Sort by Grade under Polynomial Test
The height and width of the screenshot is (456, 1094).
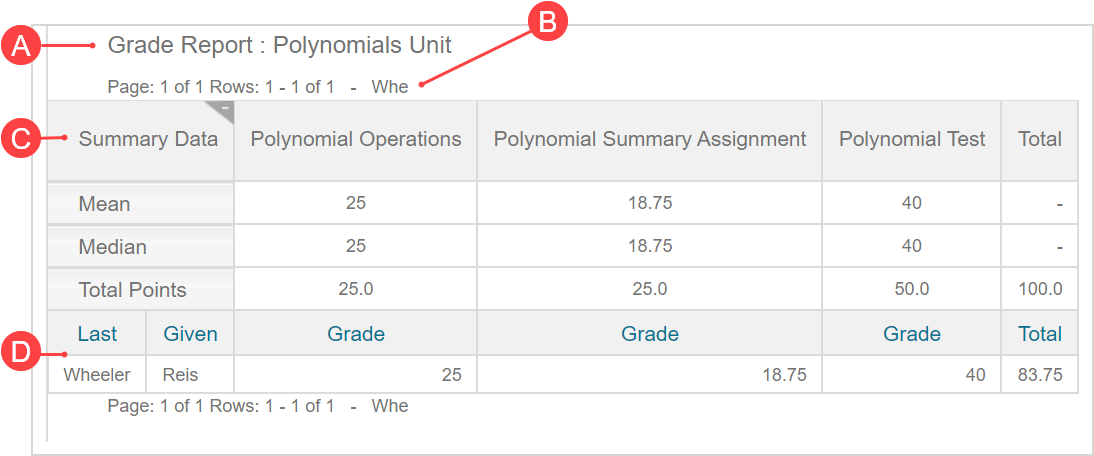pos(911,334)
